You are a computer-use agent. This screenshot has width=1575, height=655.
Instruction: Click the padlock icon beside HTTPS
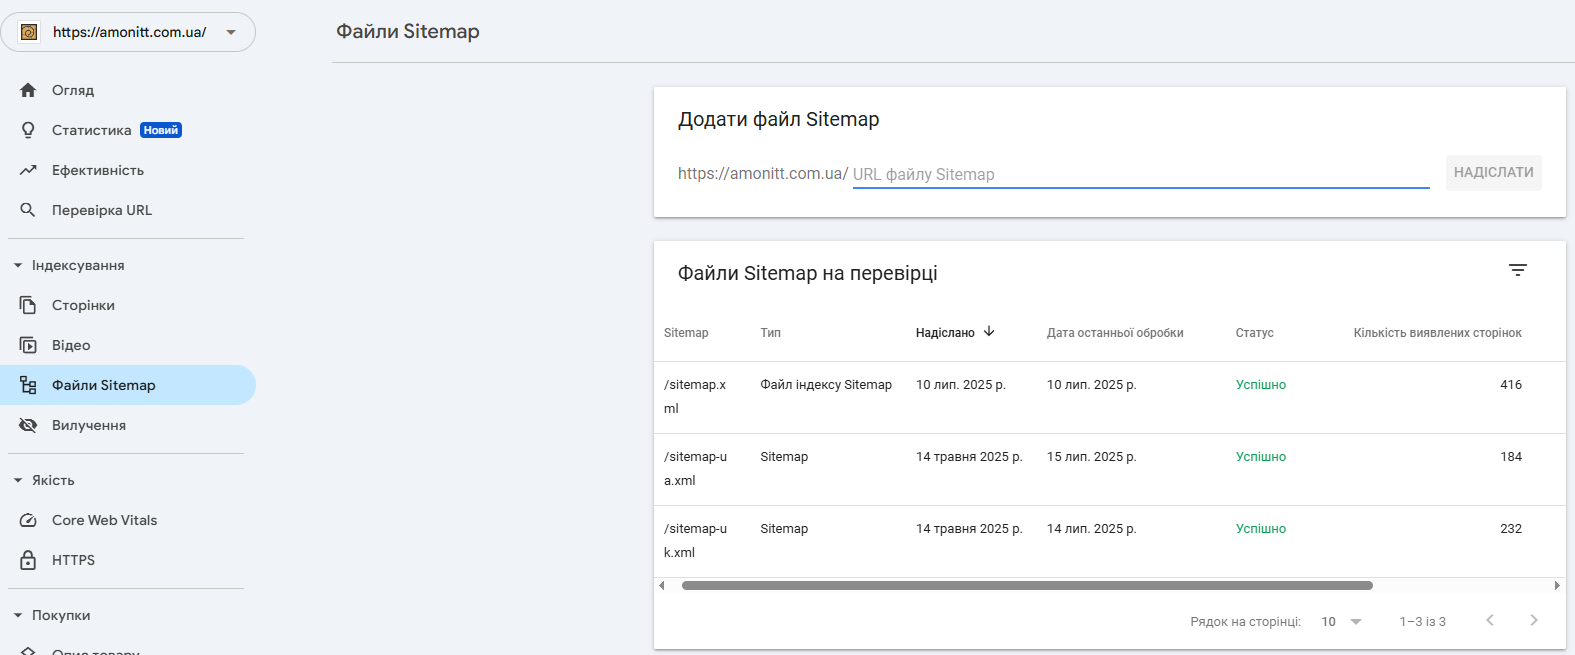[x=28, y=560]
